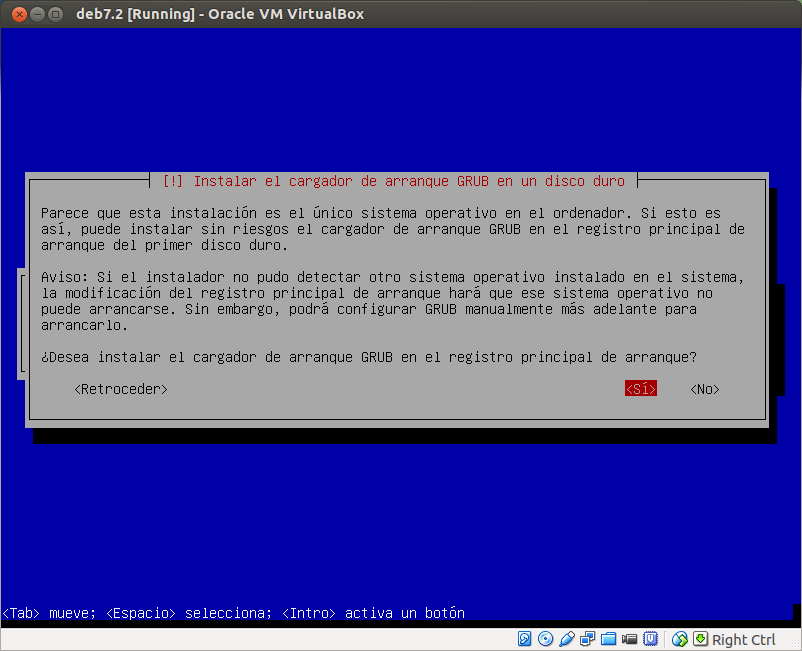Choose the No button to skip GRUB install

[703, 389]
